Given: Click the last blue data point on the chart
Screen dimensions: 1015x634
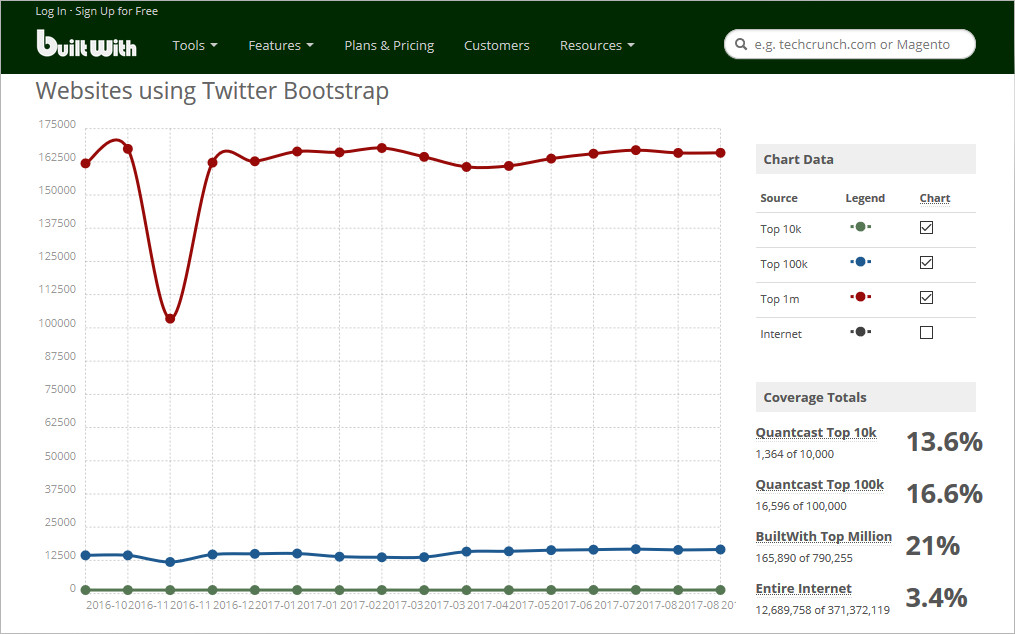Looking at the screenshot, I should [x=720, y=549].
